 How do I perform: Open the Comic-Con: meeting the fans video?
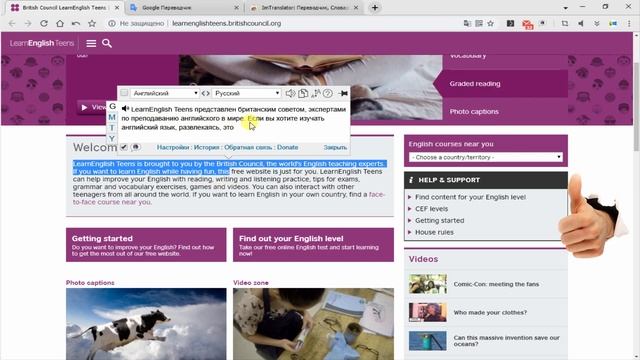[496, 284]
